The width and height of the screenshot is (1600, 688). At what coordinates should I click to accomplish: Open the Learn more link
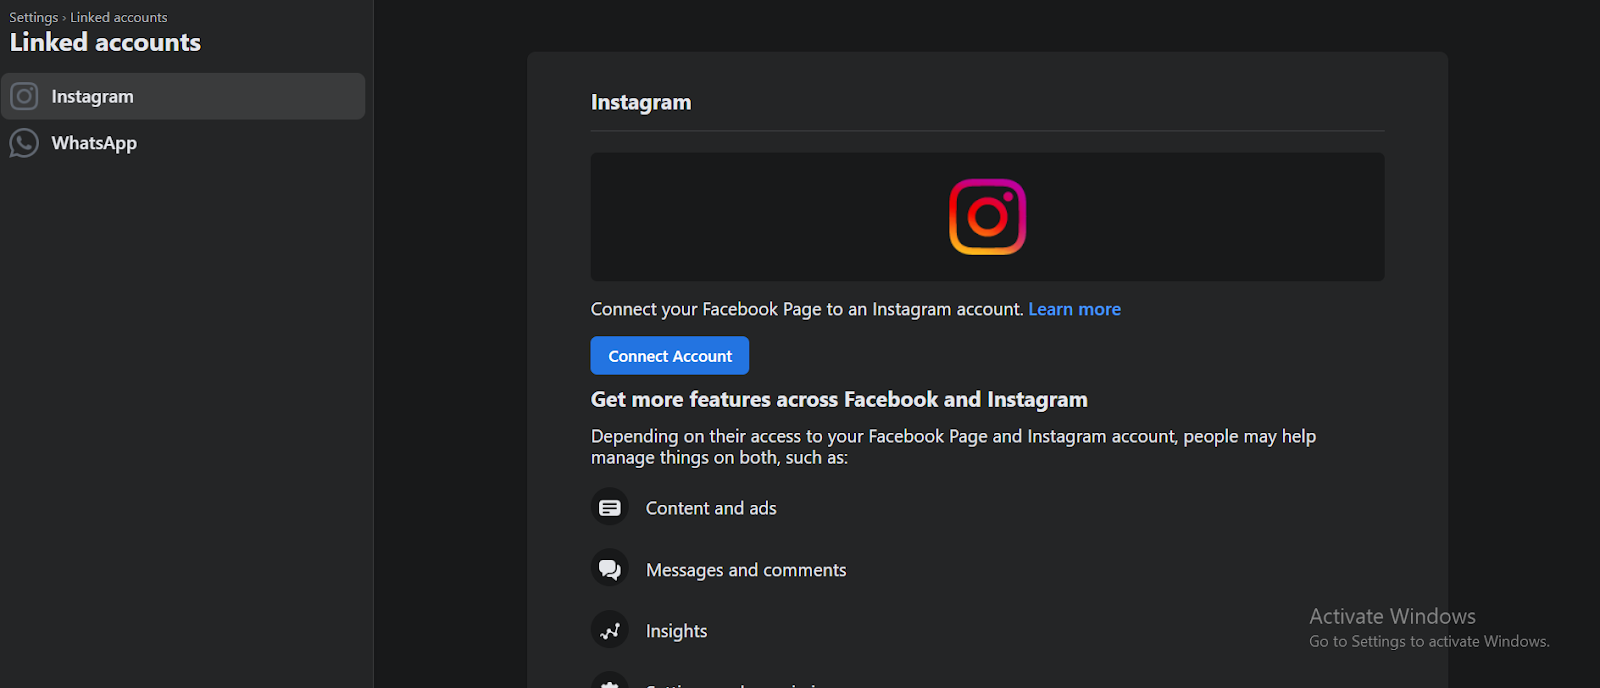click(1074, 309)
